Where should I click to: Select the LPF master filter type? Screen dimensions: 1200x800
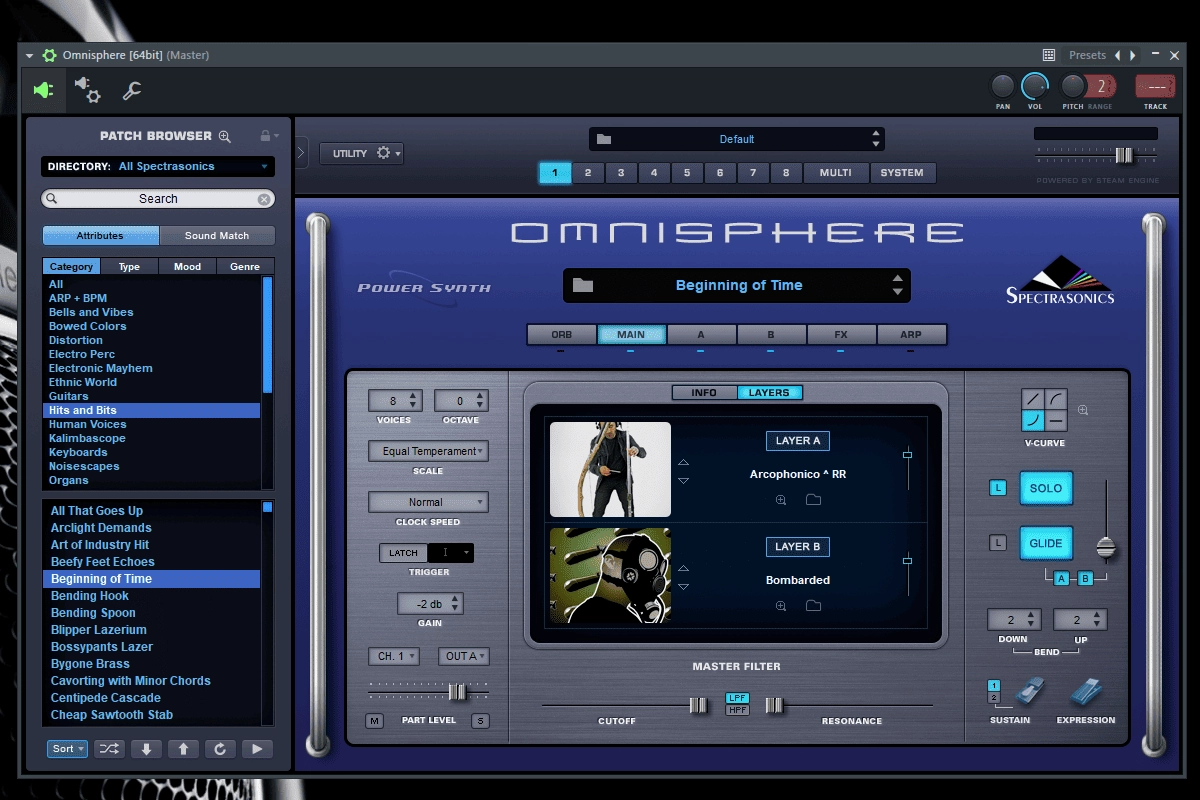pos(737,698)
